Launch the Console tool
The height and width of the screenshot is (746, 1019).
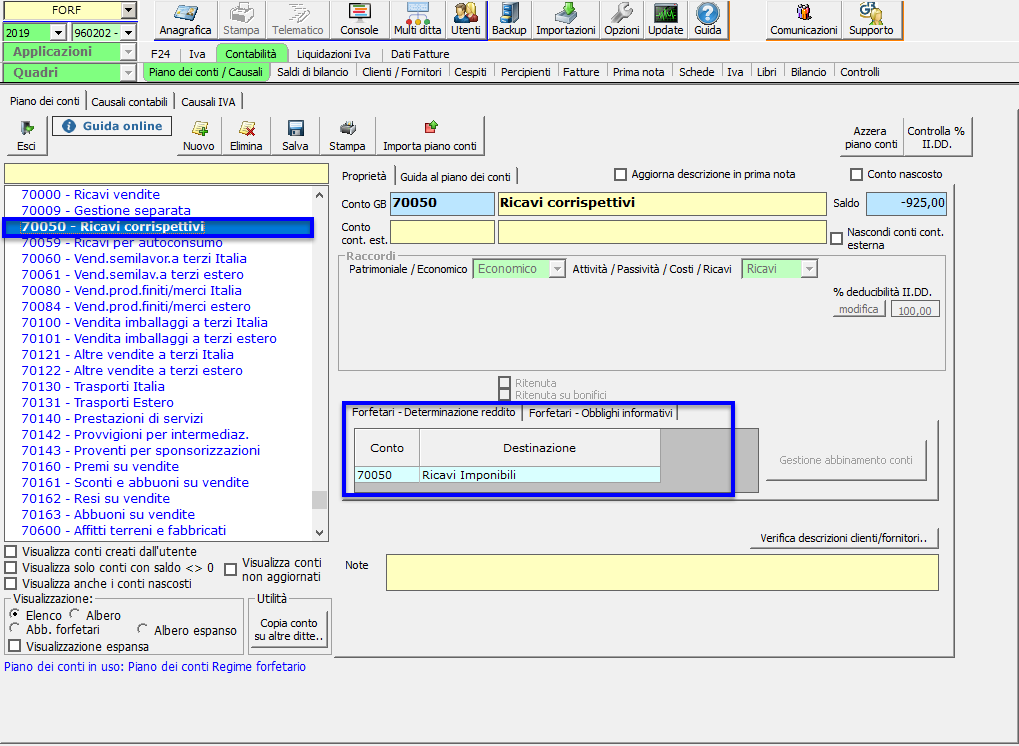(359, 19)
